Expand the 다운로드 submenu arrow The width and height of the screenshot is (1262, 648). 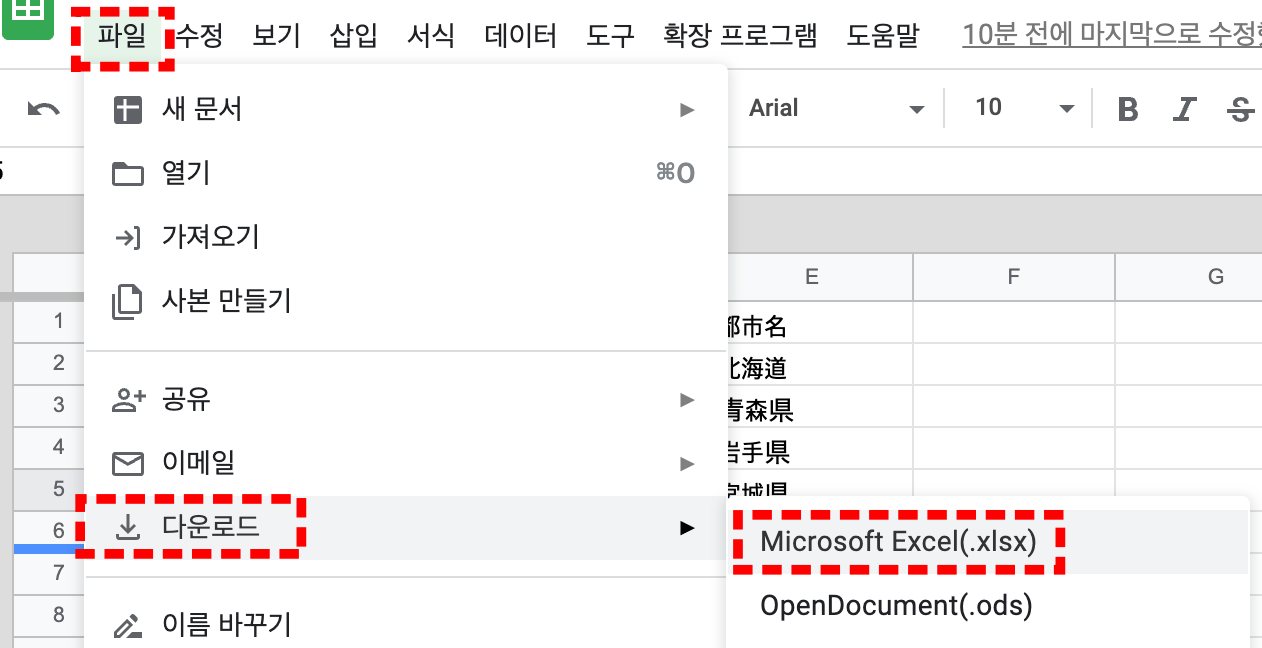coord(687,527)
